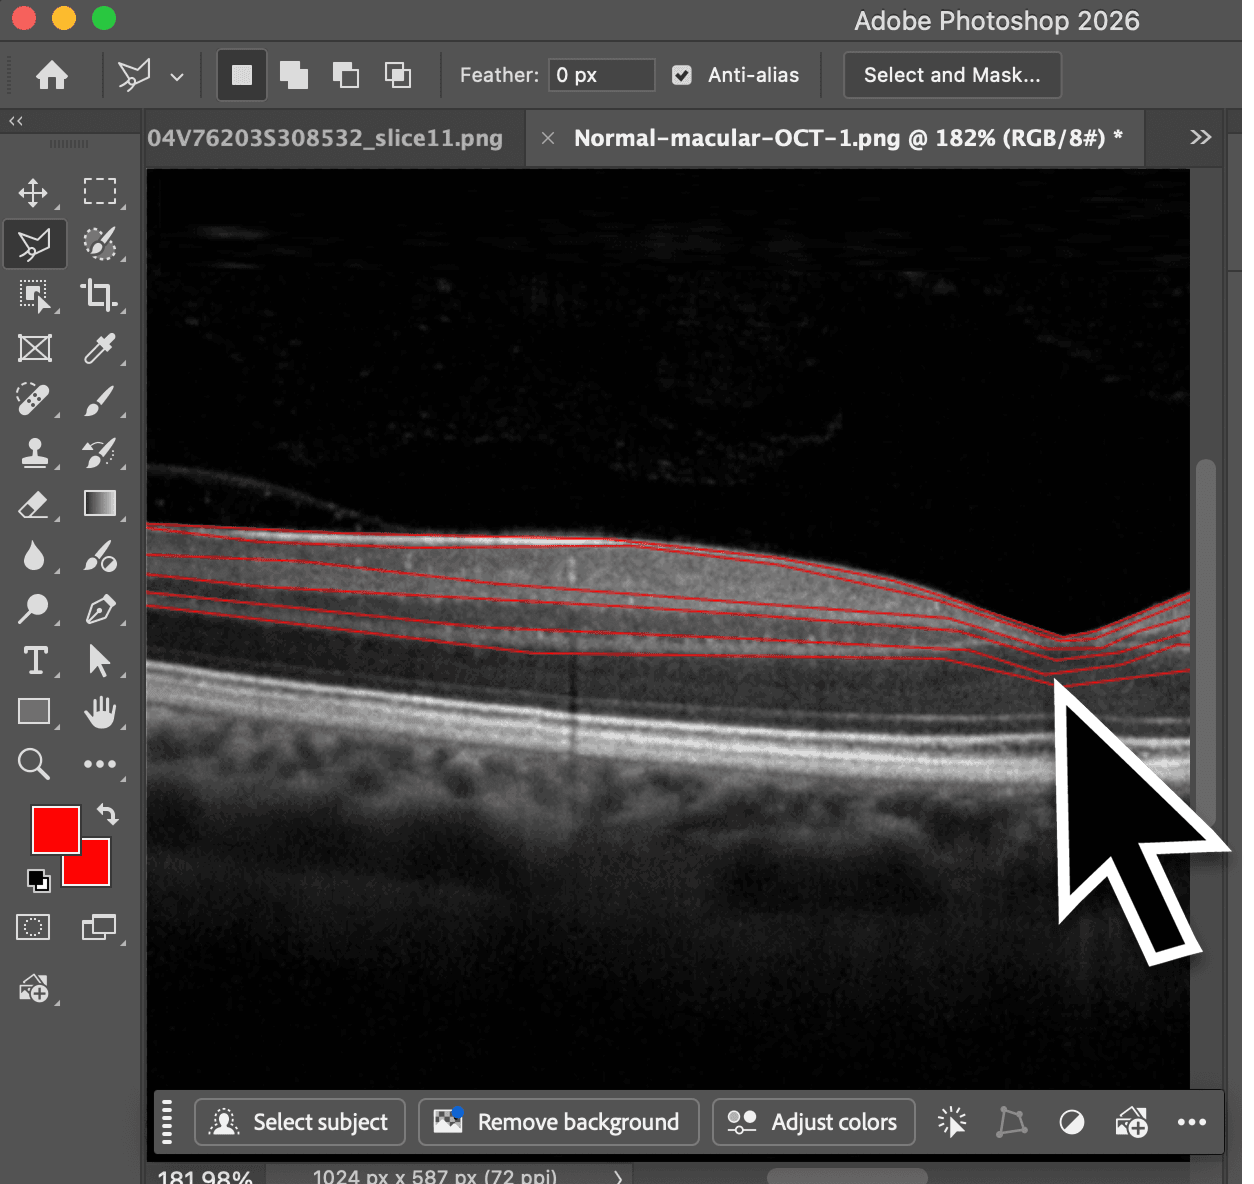Switch to the 04V76203S308532_slice11.png tab
This screenshot has height=1184, width=1254.
pos(325,138)
